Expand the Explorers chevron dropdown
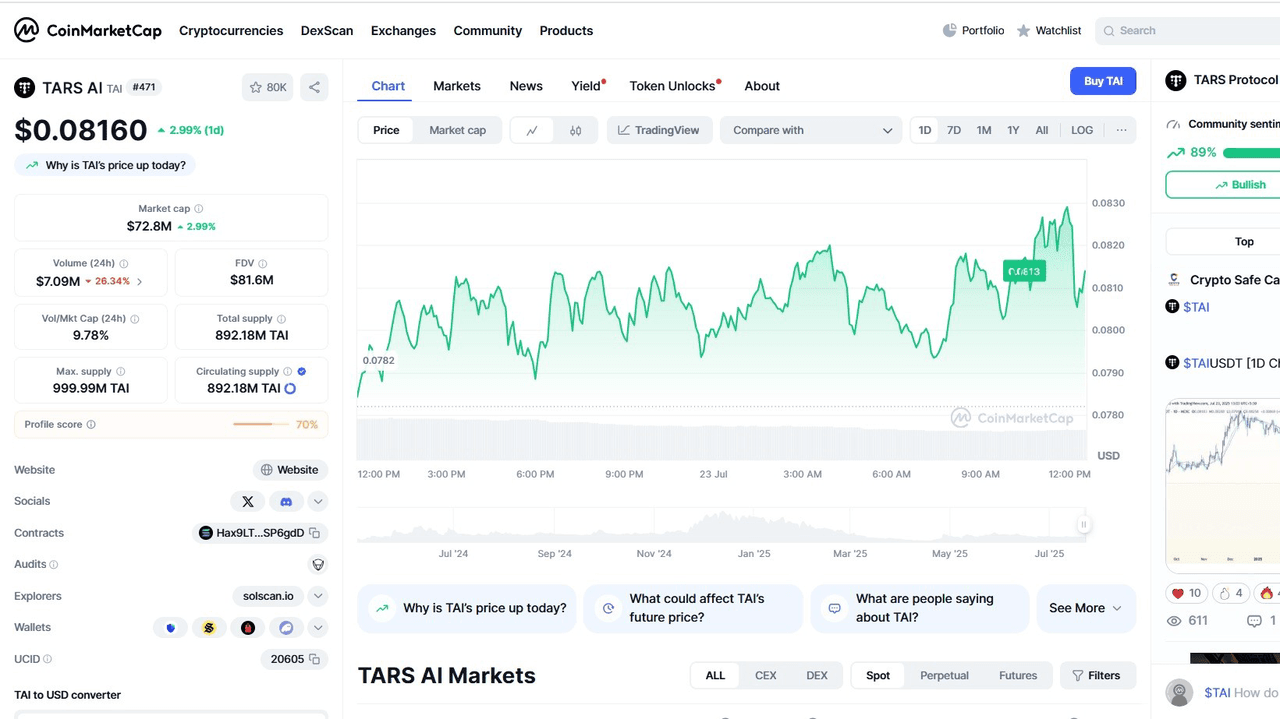This screenshot has height=719, width=1280. click(x=318, y=596)
